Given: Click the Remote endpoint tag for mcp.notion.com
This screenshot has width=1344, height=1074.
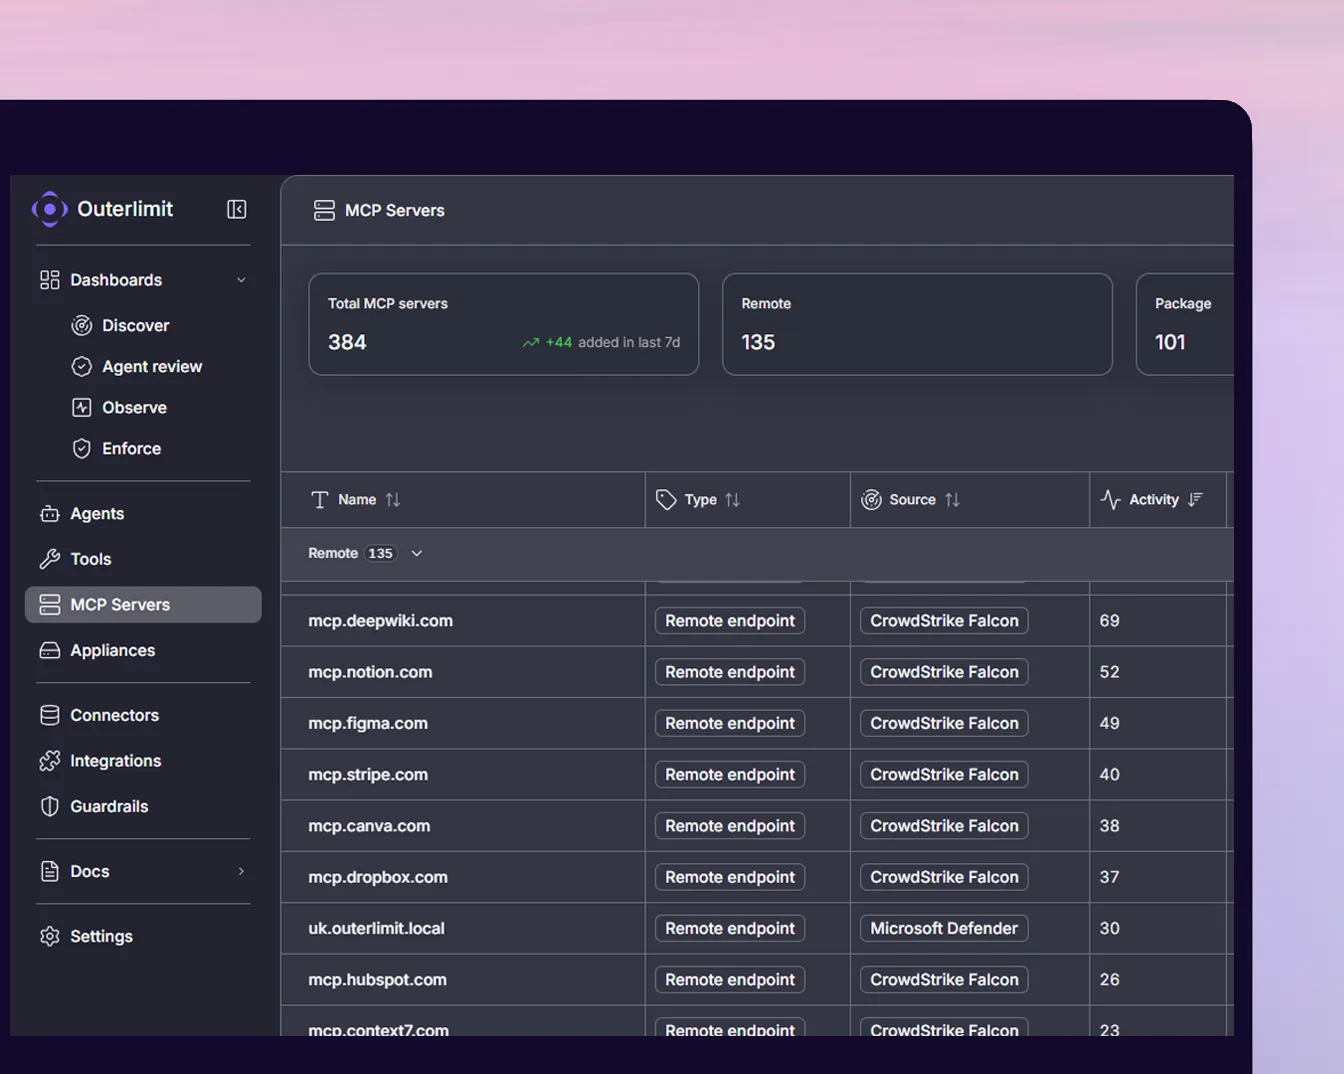Looking at the screenshot, I should (x=730, y=672).
